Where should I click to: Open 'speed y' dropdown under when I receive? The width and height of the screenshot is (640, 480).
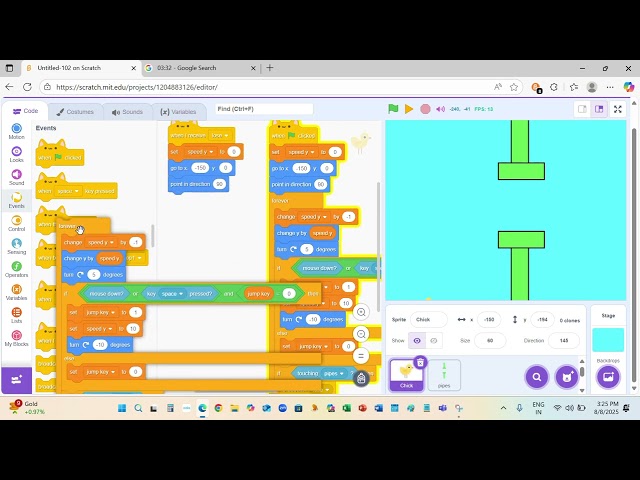click(x=200, y=152)
